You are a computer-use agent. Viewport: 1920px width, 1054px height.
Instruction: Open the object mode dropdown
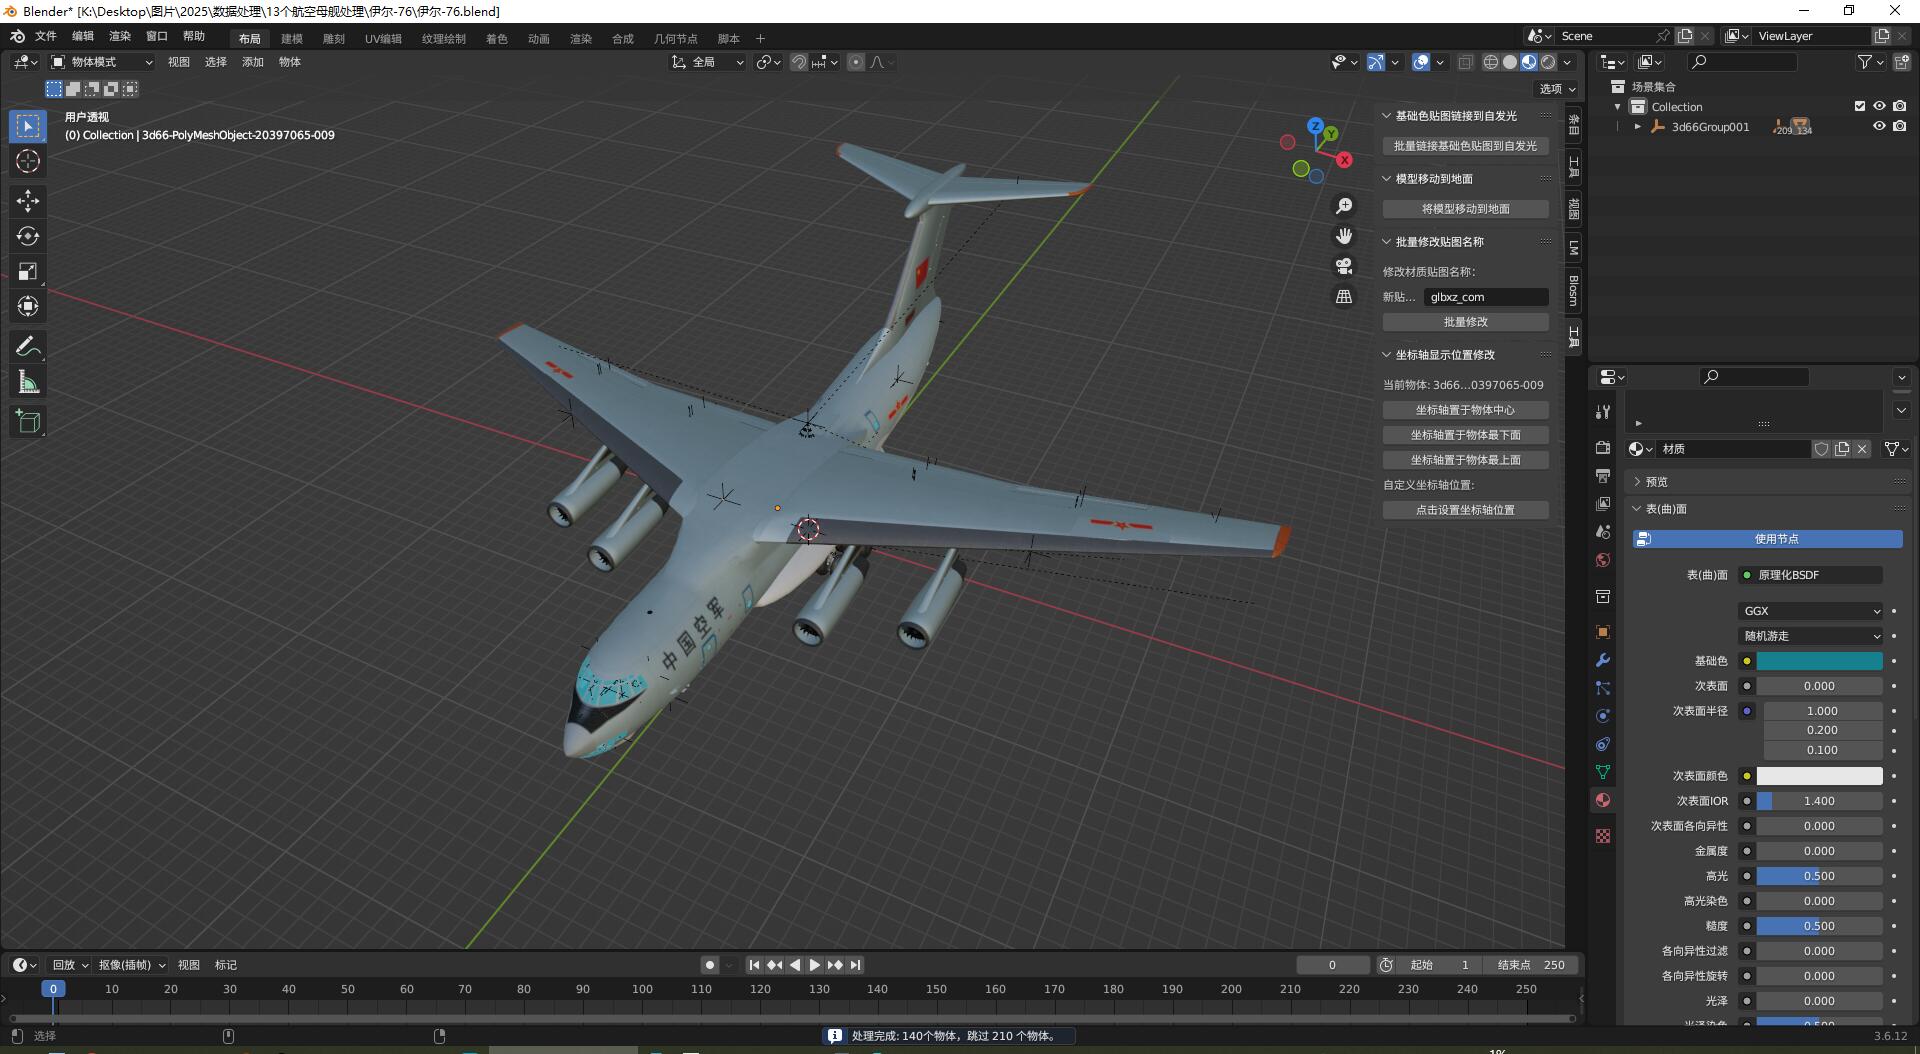click(102, 62)
